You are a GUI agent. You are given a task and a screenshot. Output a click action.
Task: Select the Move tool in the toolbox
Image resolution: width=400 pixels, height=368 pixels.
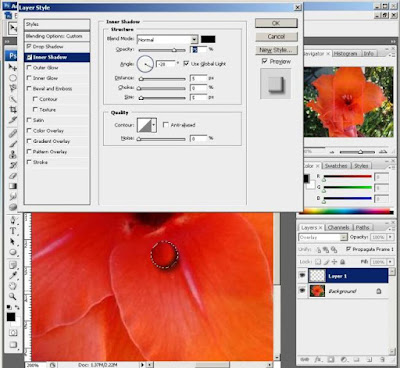pos(13,67)
